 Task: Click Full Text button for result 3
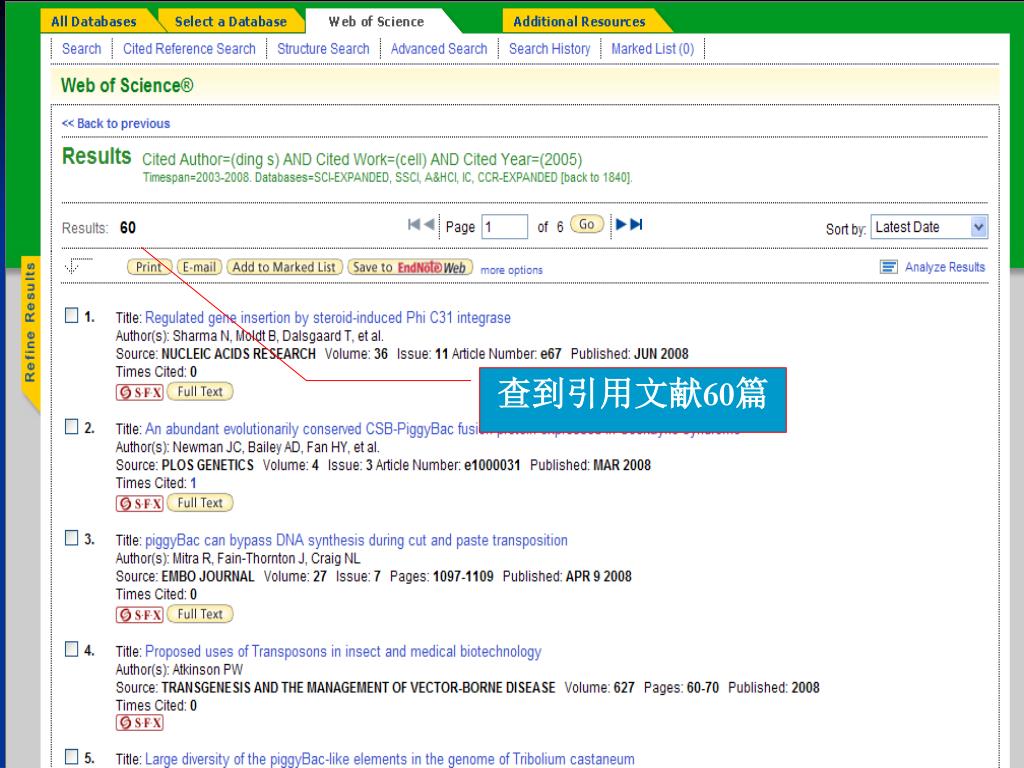click(x=200, y=614)
